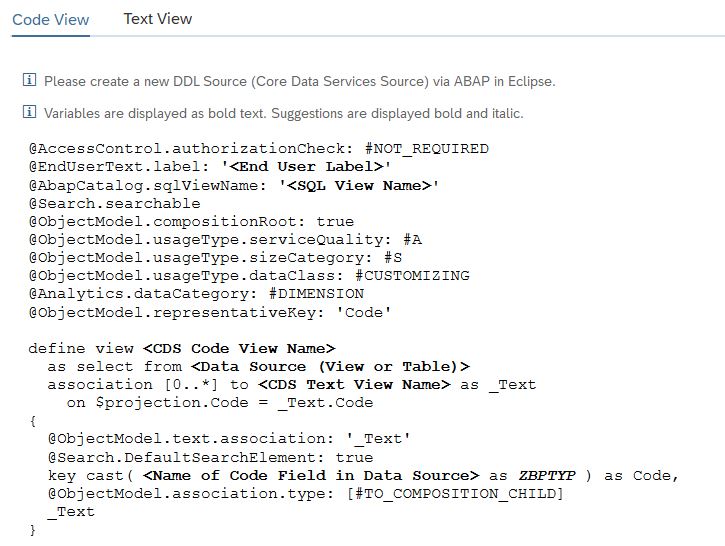Screen dimensions: 725x546
Task: Click the Data Source (View or Table) placeholder
Action: click(x=330, y=366)
